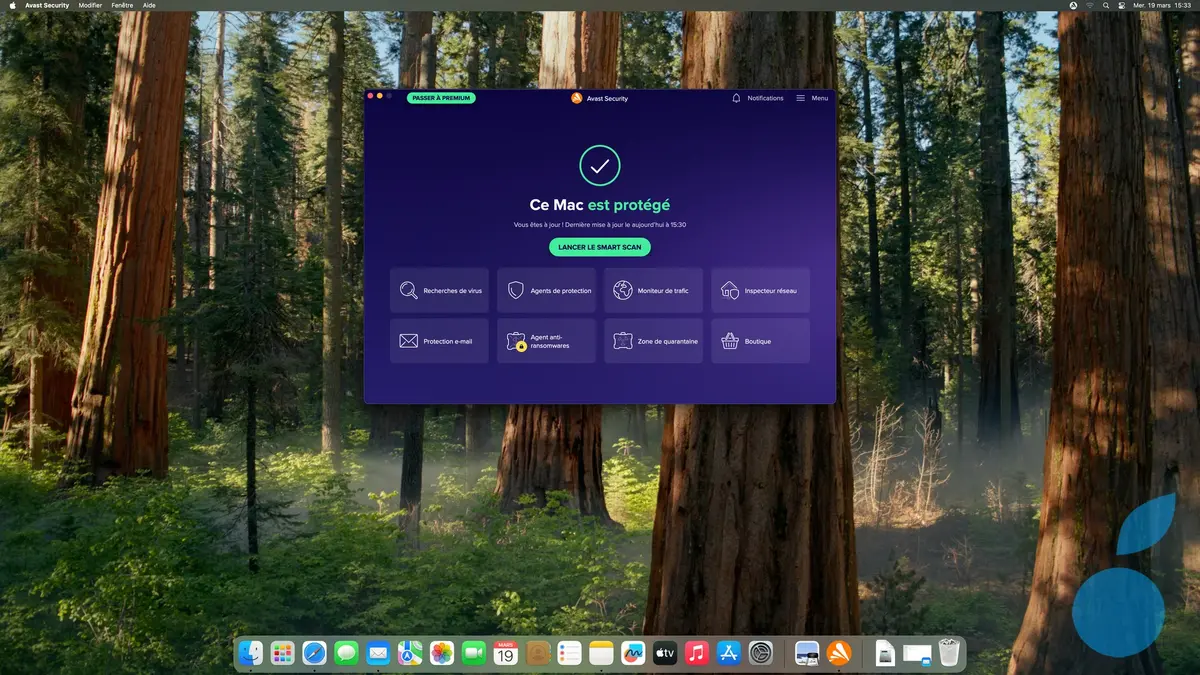Viewport: 1200px width, 675px height.
Task: Open Spotlight search in the menu bar
Action: pyautogui.click(x=1106, y=5)
